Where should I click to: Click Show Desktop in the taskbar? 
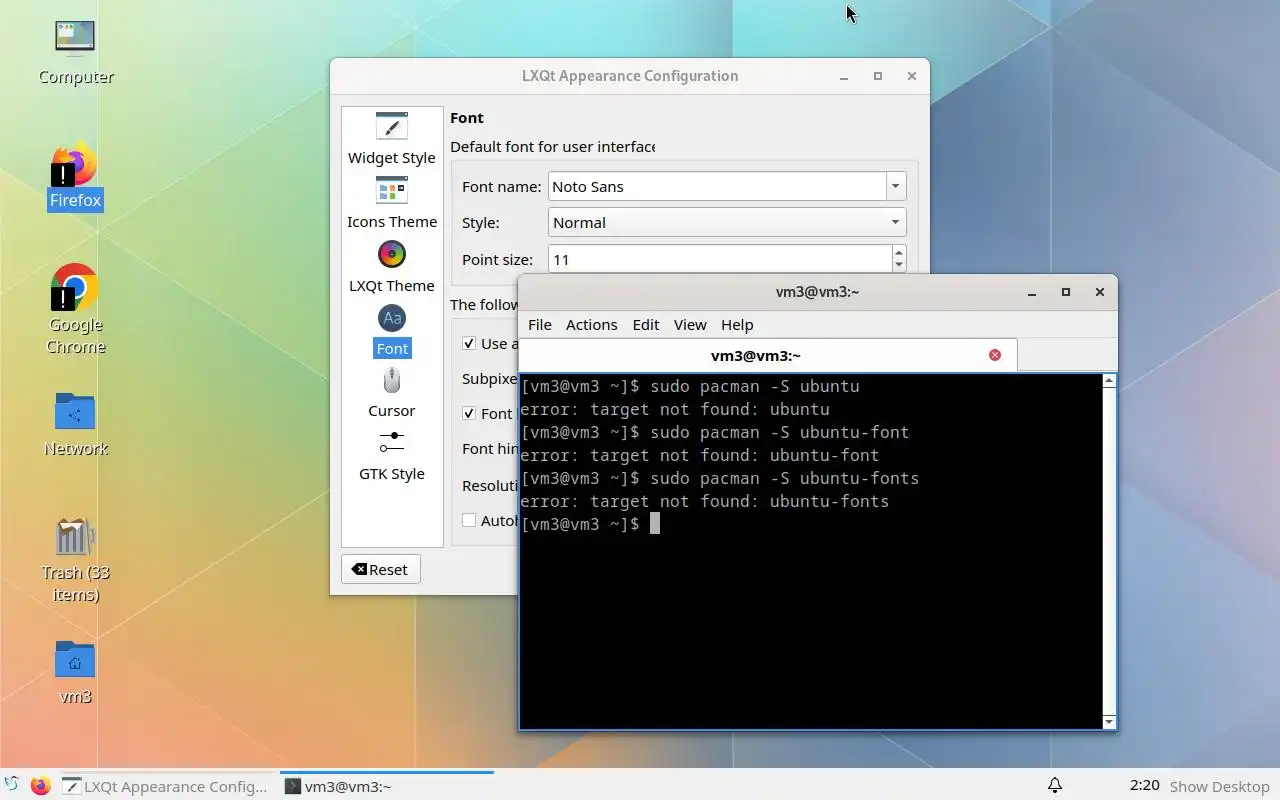(x=1219, y=786)
